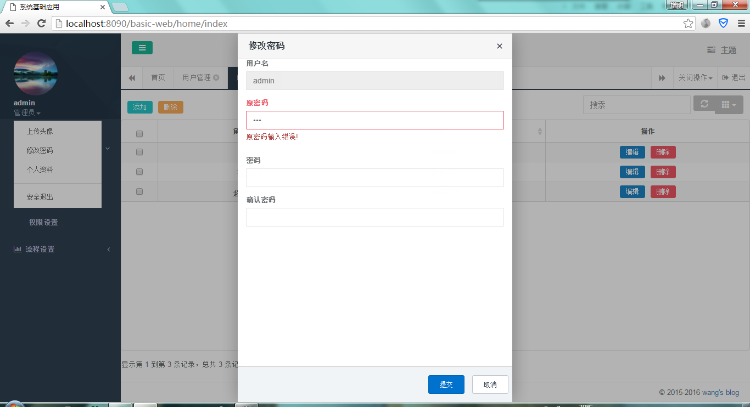The width and height of the screenshot is (750, 407).
Task: Close the 用户管理 tab via its x icon
Action: pos(216,77)
